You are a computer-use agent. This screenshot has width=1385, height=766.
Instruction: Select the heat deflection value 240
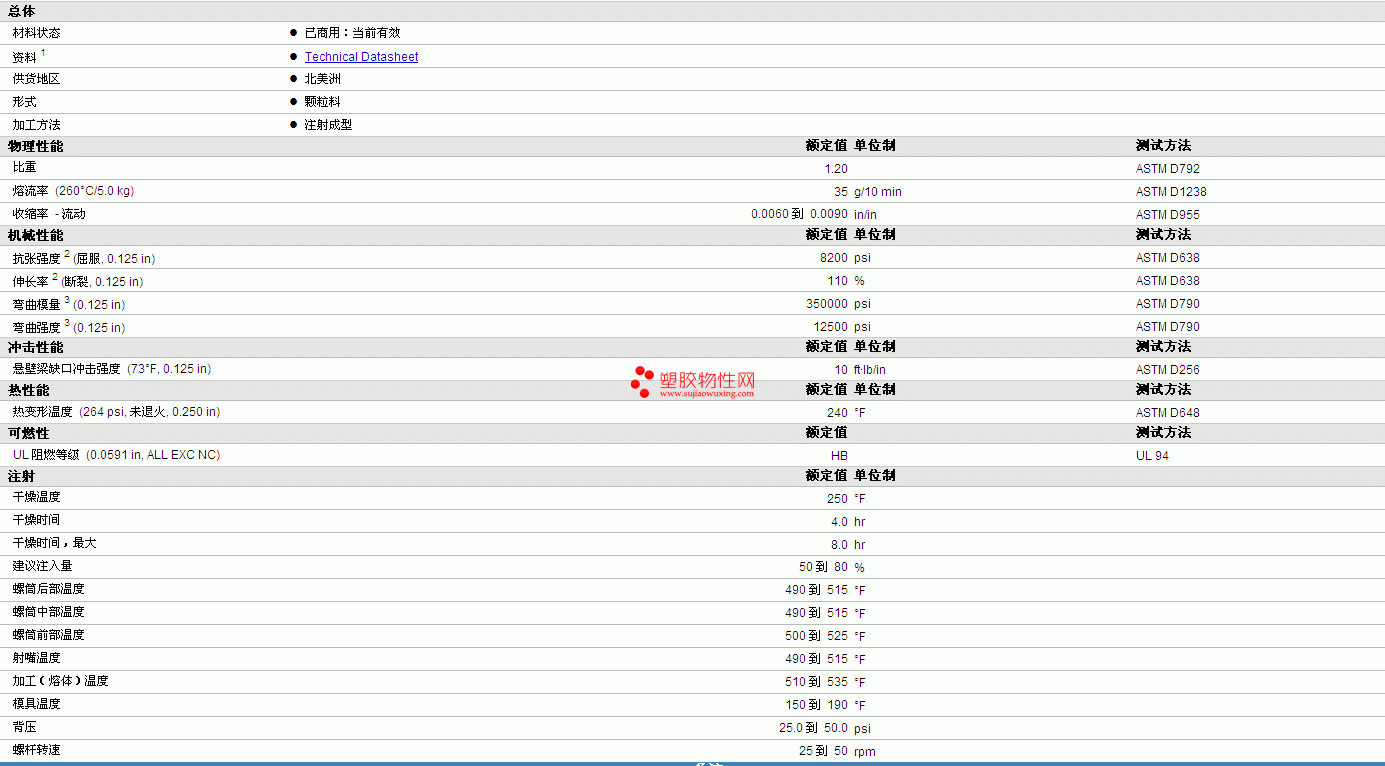coord(837,413)
